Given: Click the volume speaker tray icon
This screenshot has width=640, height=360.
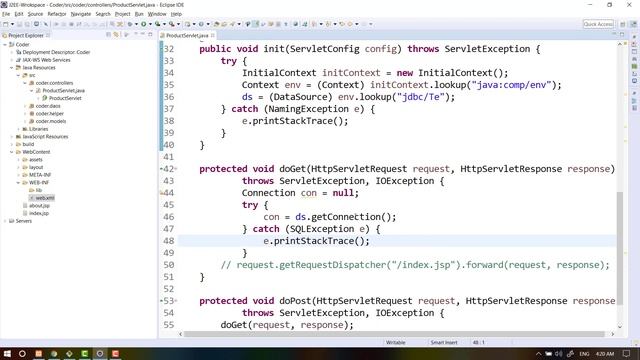Looking at the screenshot, I should 559,353.
